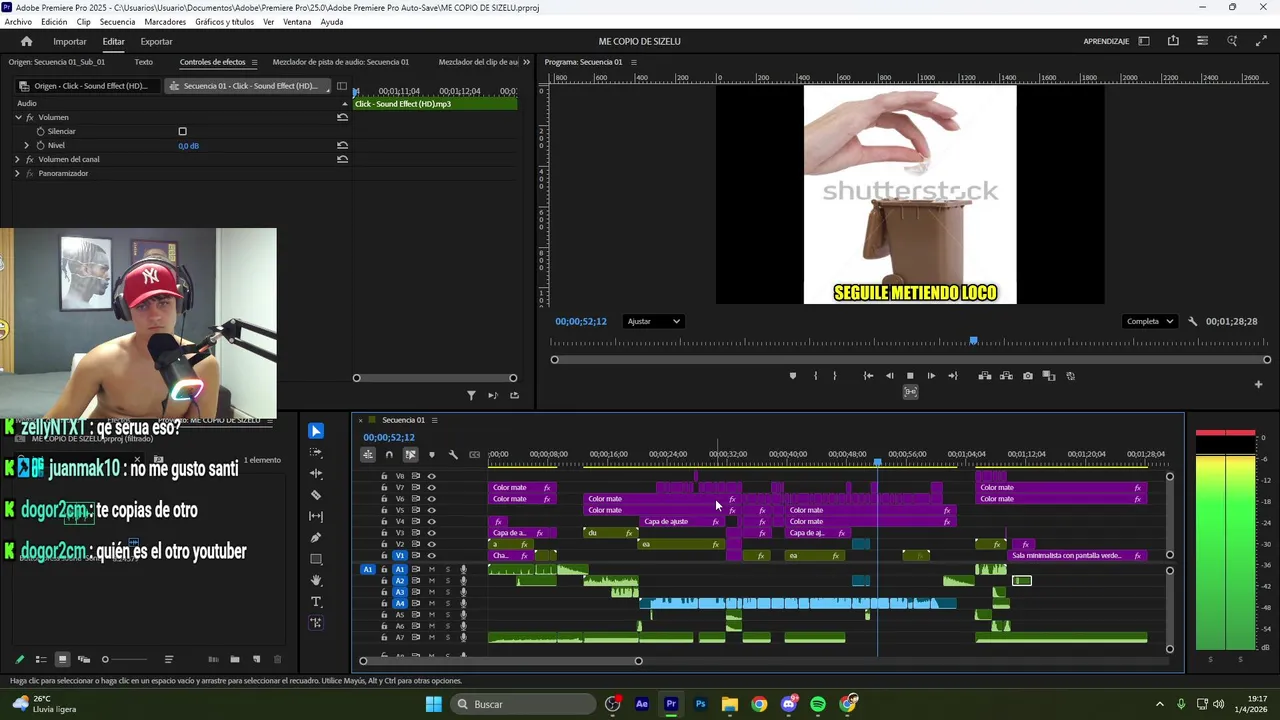Toggle Snap in timeline magnet icon
The width and height of the screenshot is (1280, 720).
pos(389,455)
